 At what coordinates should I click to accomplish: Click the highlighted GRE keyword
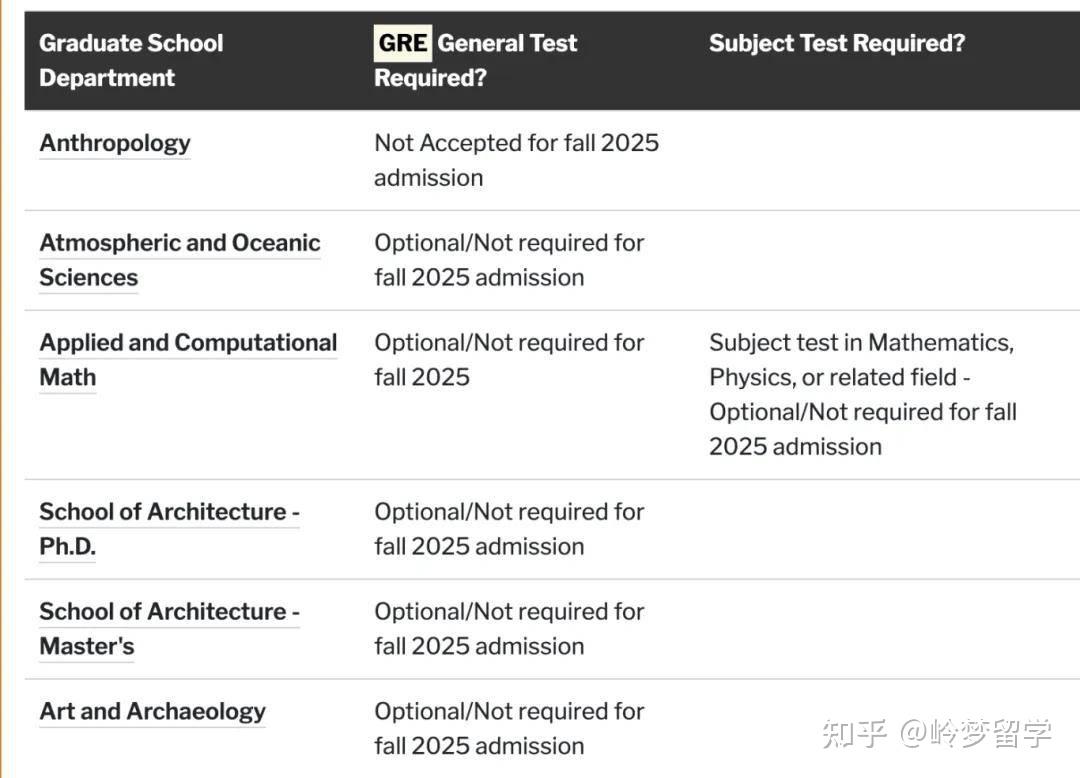click(402, 43)
